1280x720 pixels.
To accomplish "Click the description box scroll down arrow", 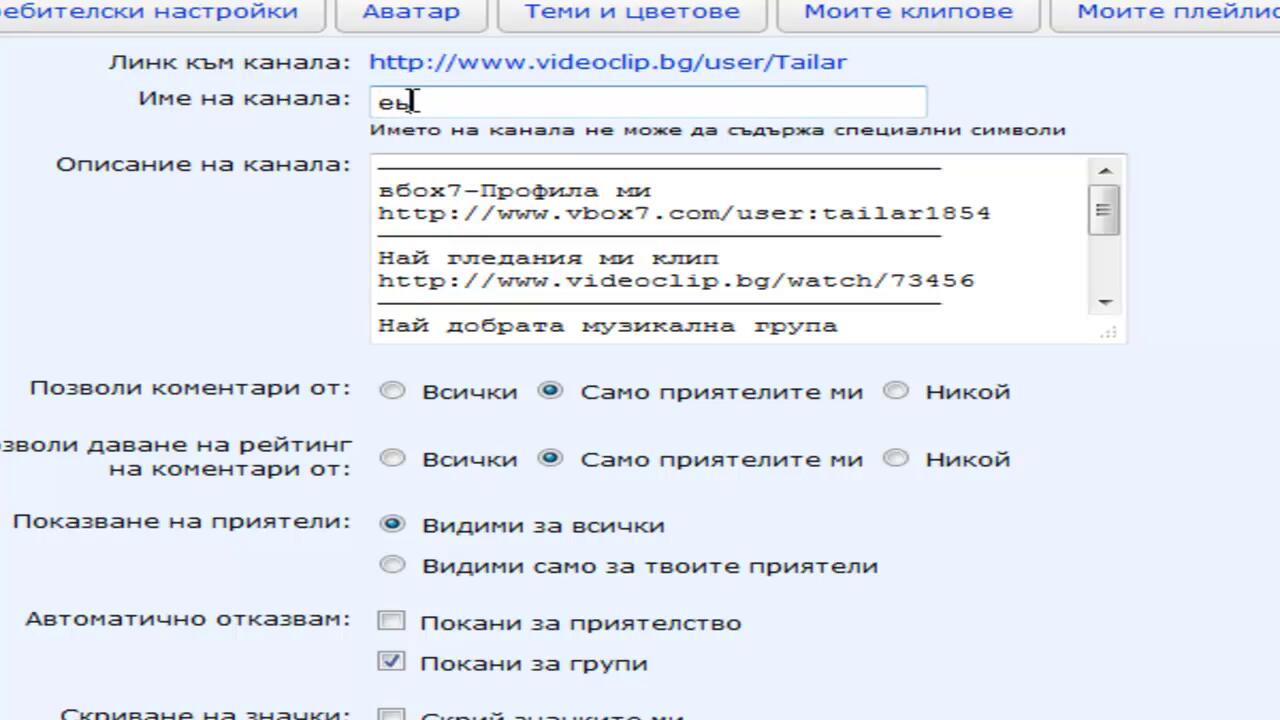I will coord(1105,302).
